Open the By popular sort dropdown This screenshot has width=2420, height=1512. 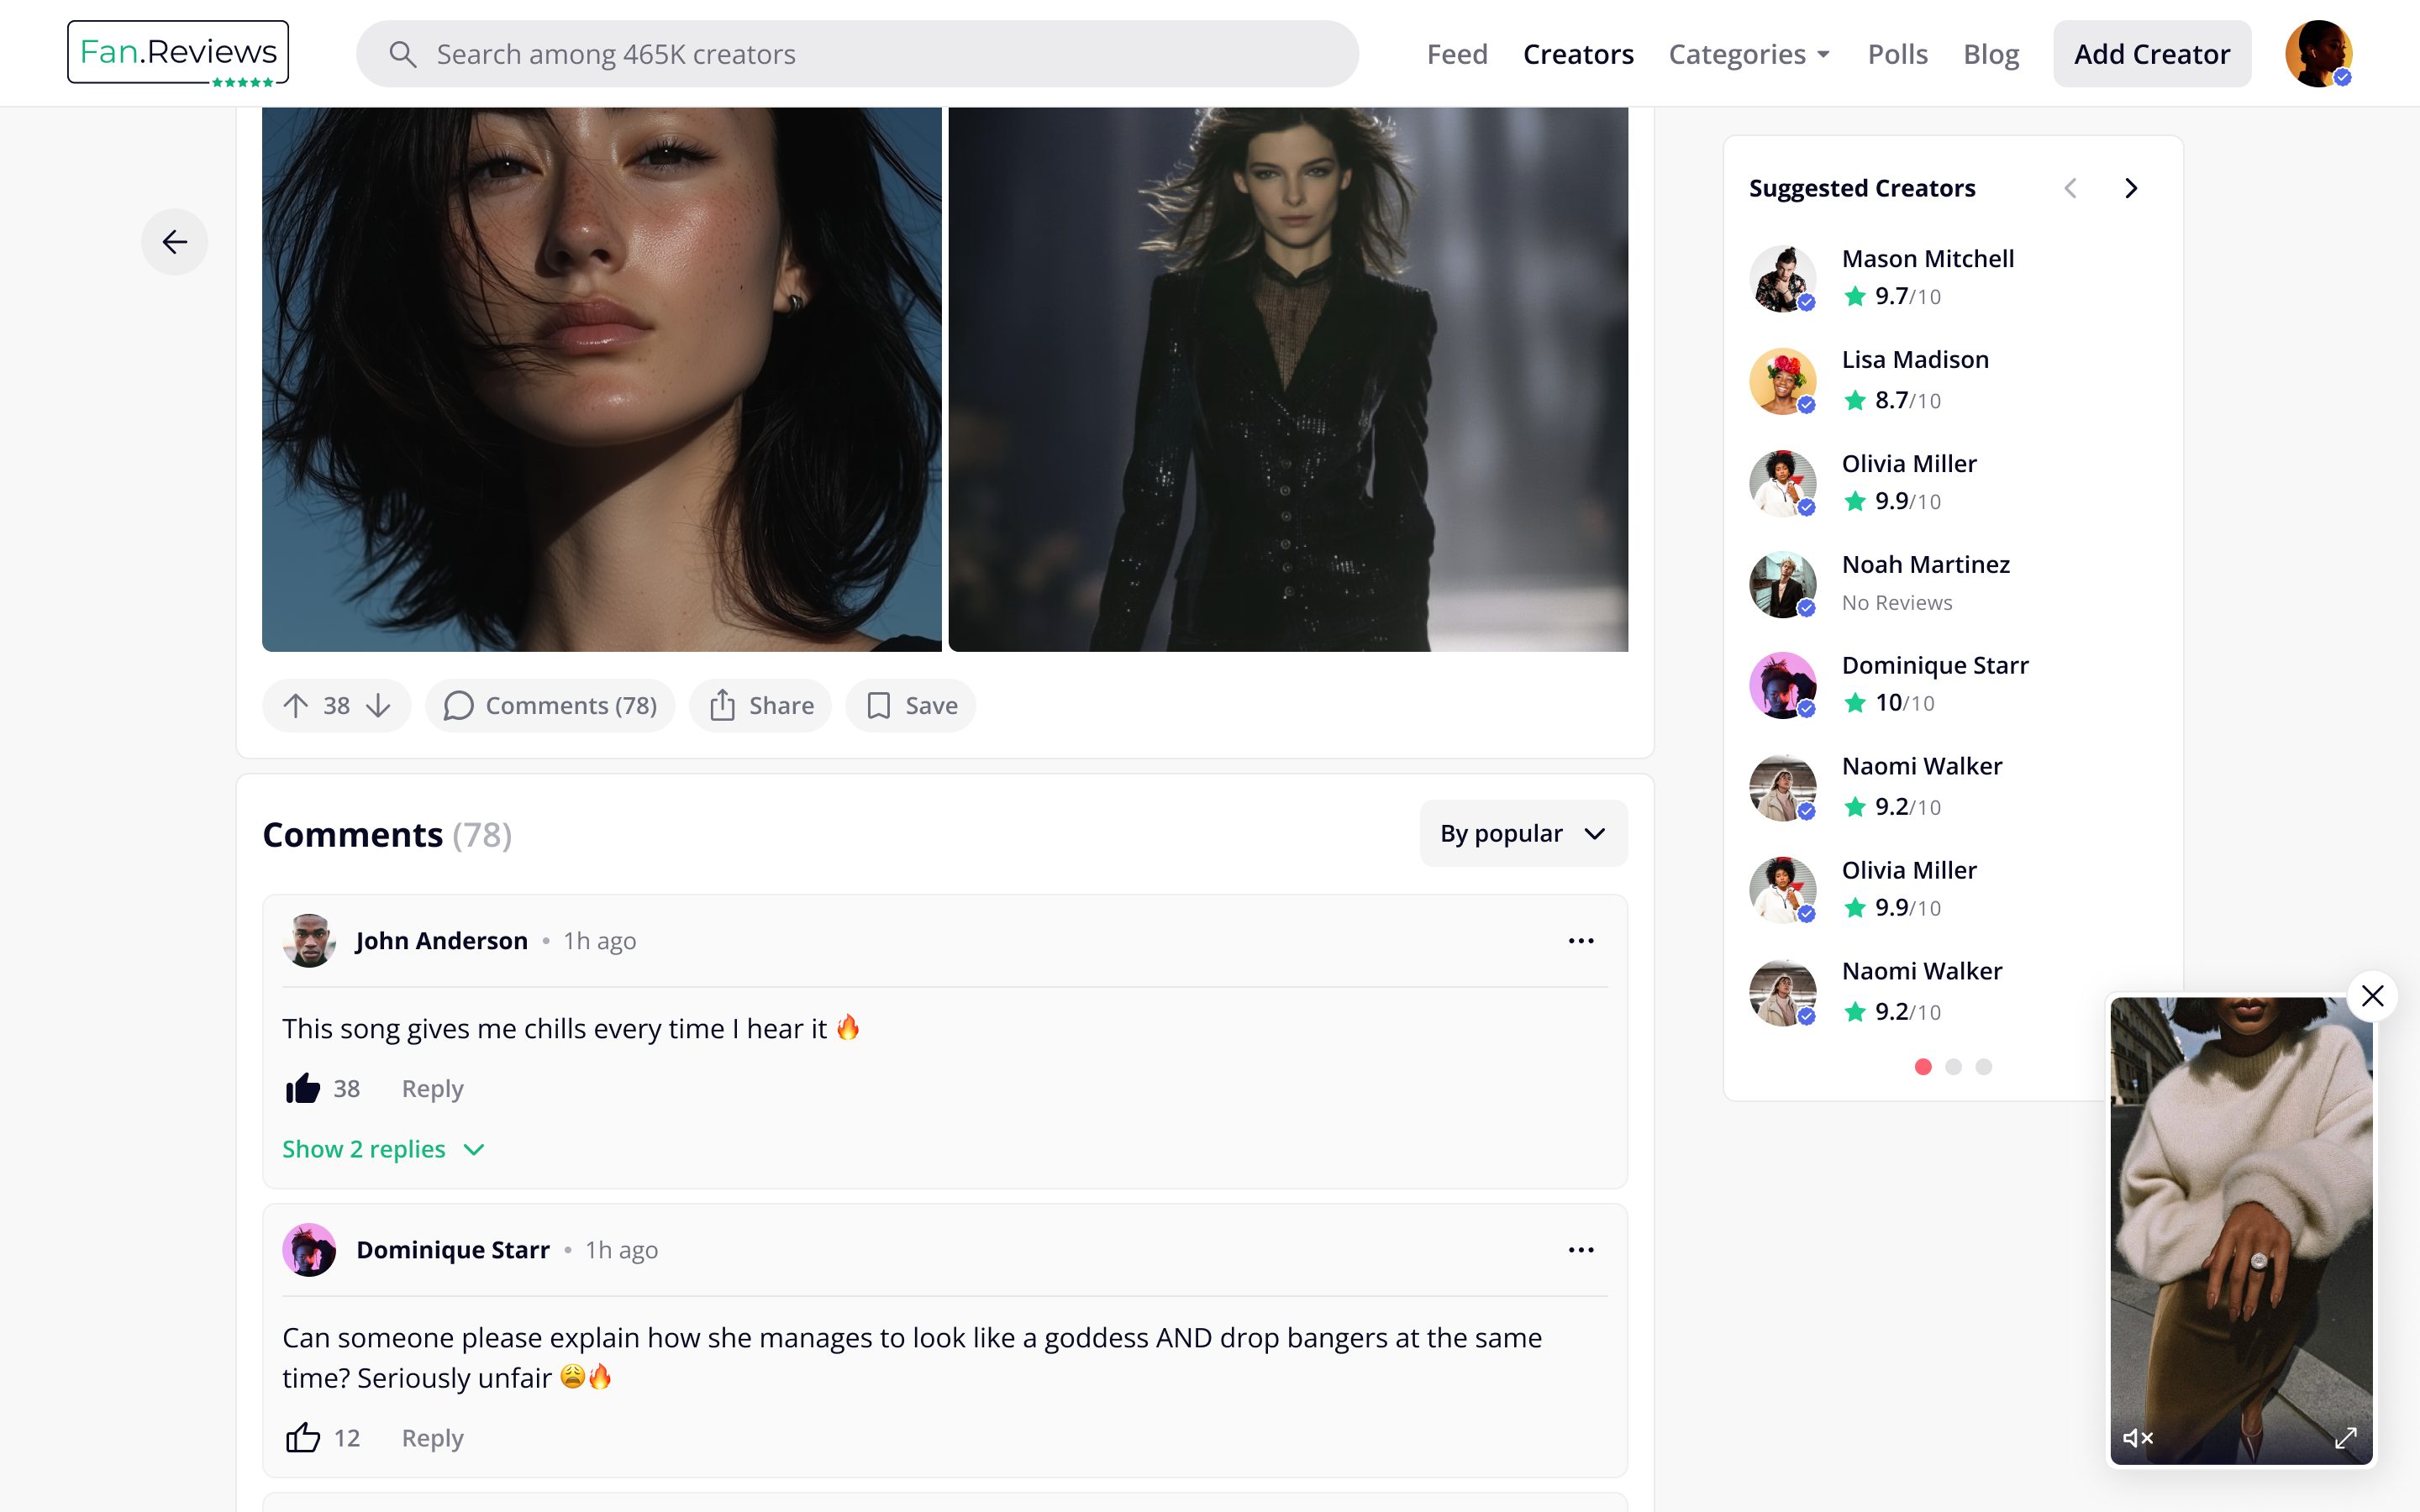(x=1521, y=832)
